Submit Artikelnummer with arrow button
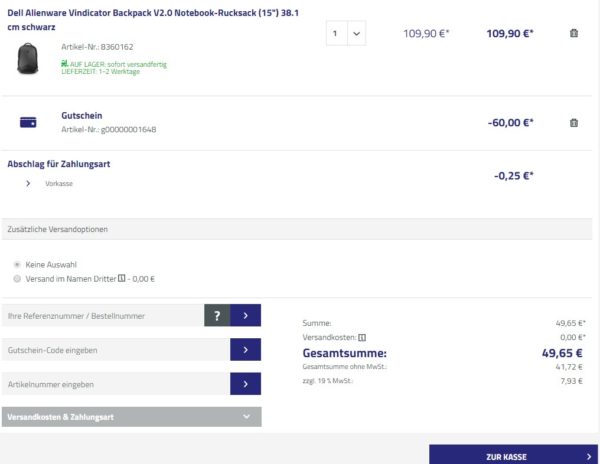Viewport: 600px width, 464px height. 245,383
